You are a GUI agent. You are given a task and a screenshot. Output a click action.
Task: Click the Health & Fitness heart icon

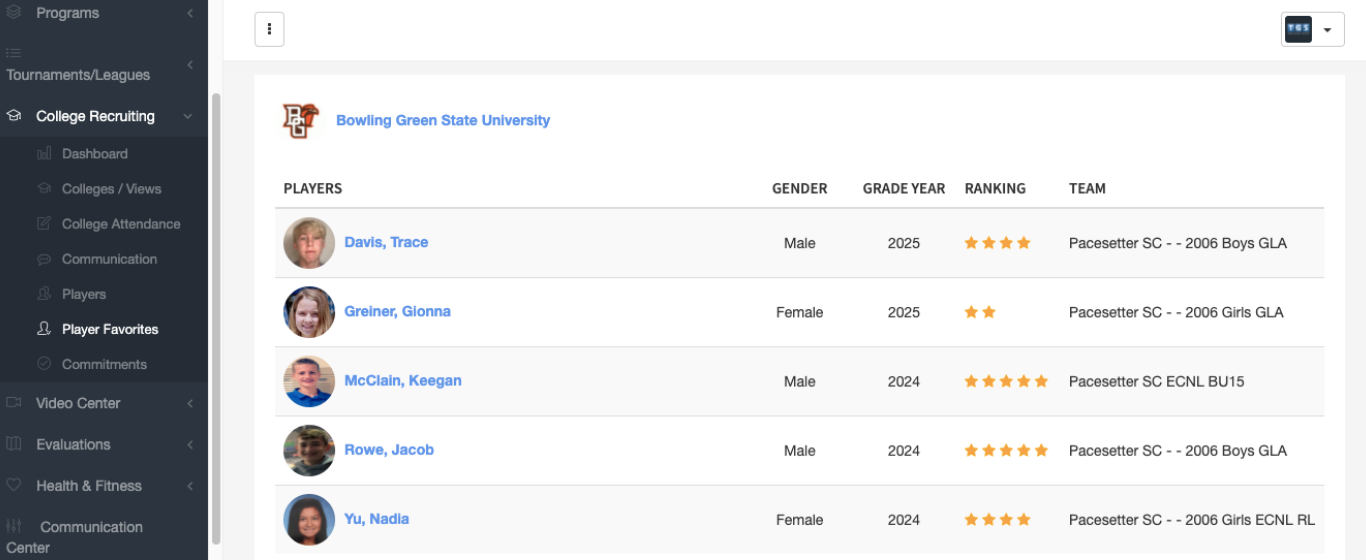(x=14, y=485)
